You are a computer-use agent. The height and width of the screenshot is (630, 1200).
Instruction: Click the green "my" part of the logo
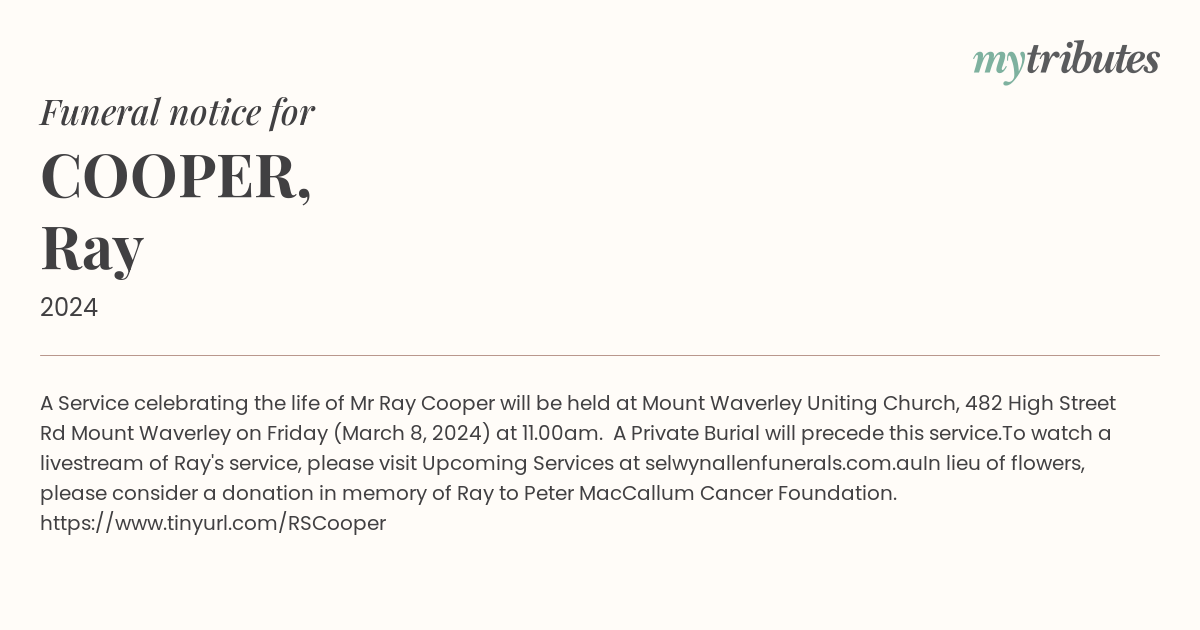(x=999, y=65)
